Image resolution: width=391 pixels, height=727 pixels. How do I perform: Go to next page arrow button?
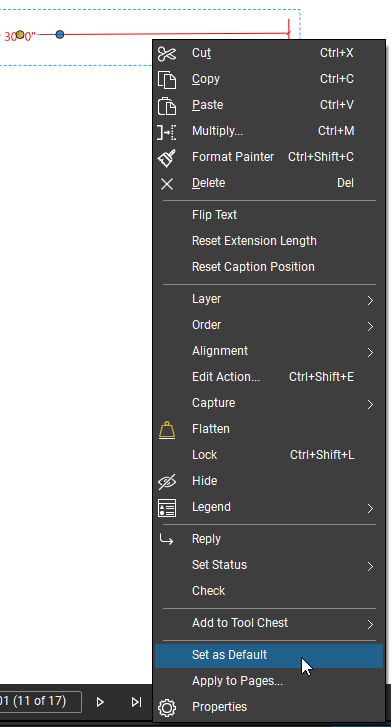pyautogui.click(x=100, y=702)
